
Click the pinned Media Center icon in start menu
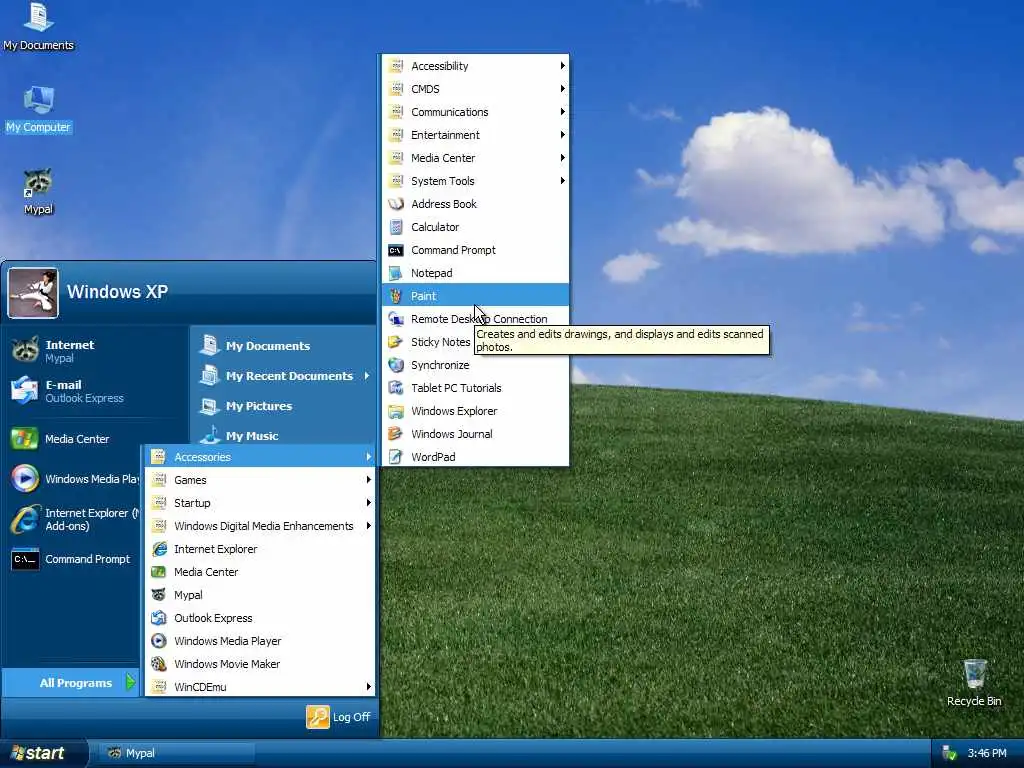click(25, 438)
